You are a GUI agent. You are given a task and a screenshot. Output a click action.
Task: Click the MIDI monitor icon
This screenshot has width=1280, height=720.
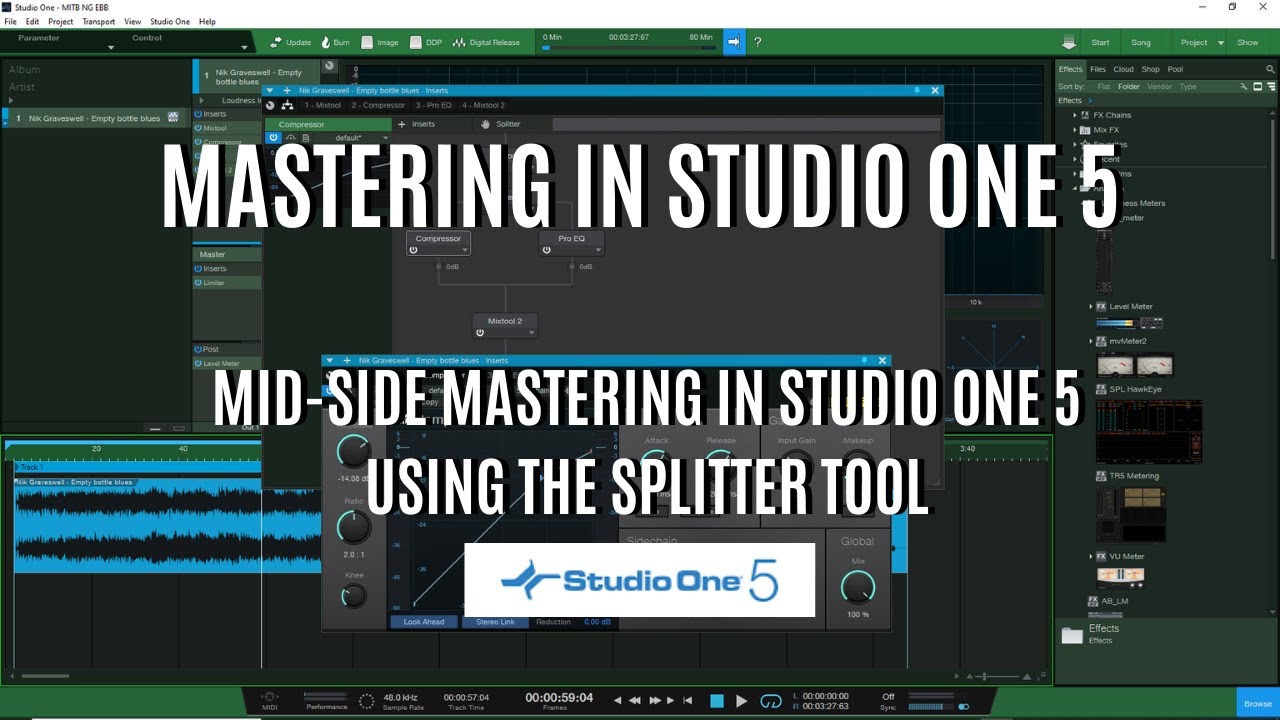pos(269,697)
